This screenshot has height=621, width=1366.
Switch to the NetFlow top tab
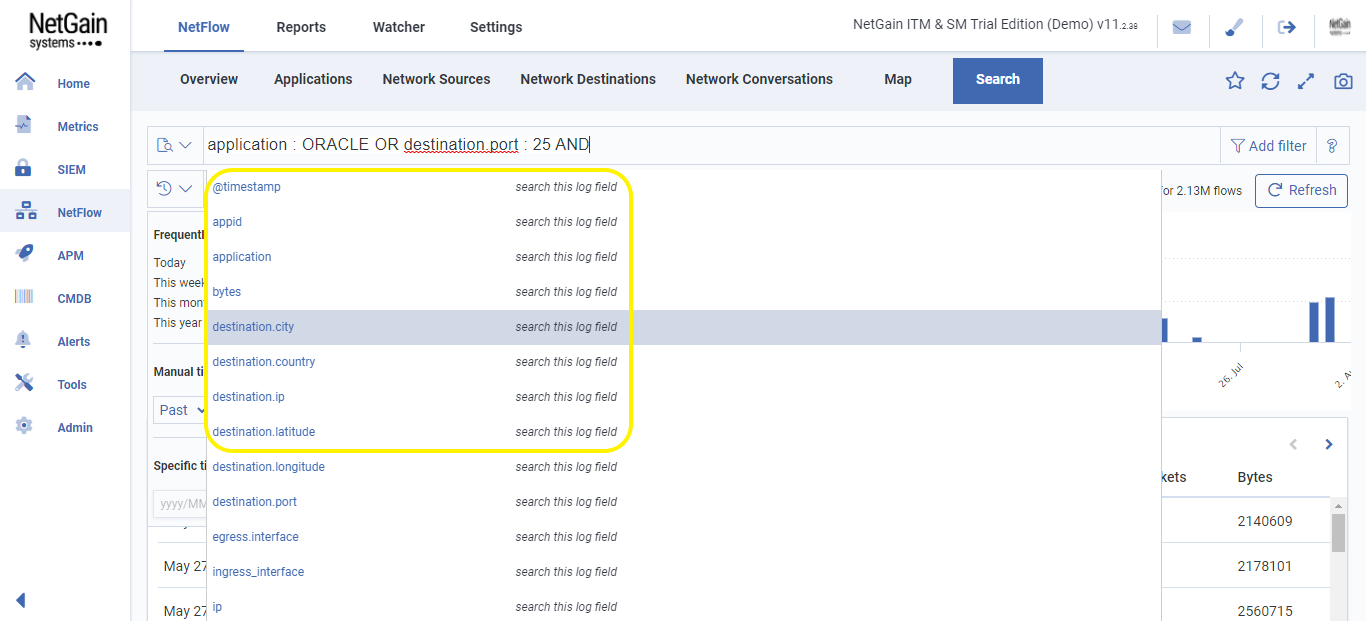click(x=204, y=27)
